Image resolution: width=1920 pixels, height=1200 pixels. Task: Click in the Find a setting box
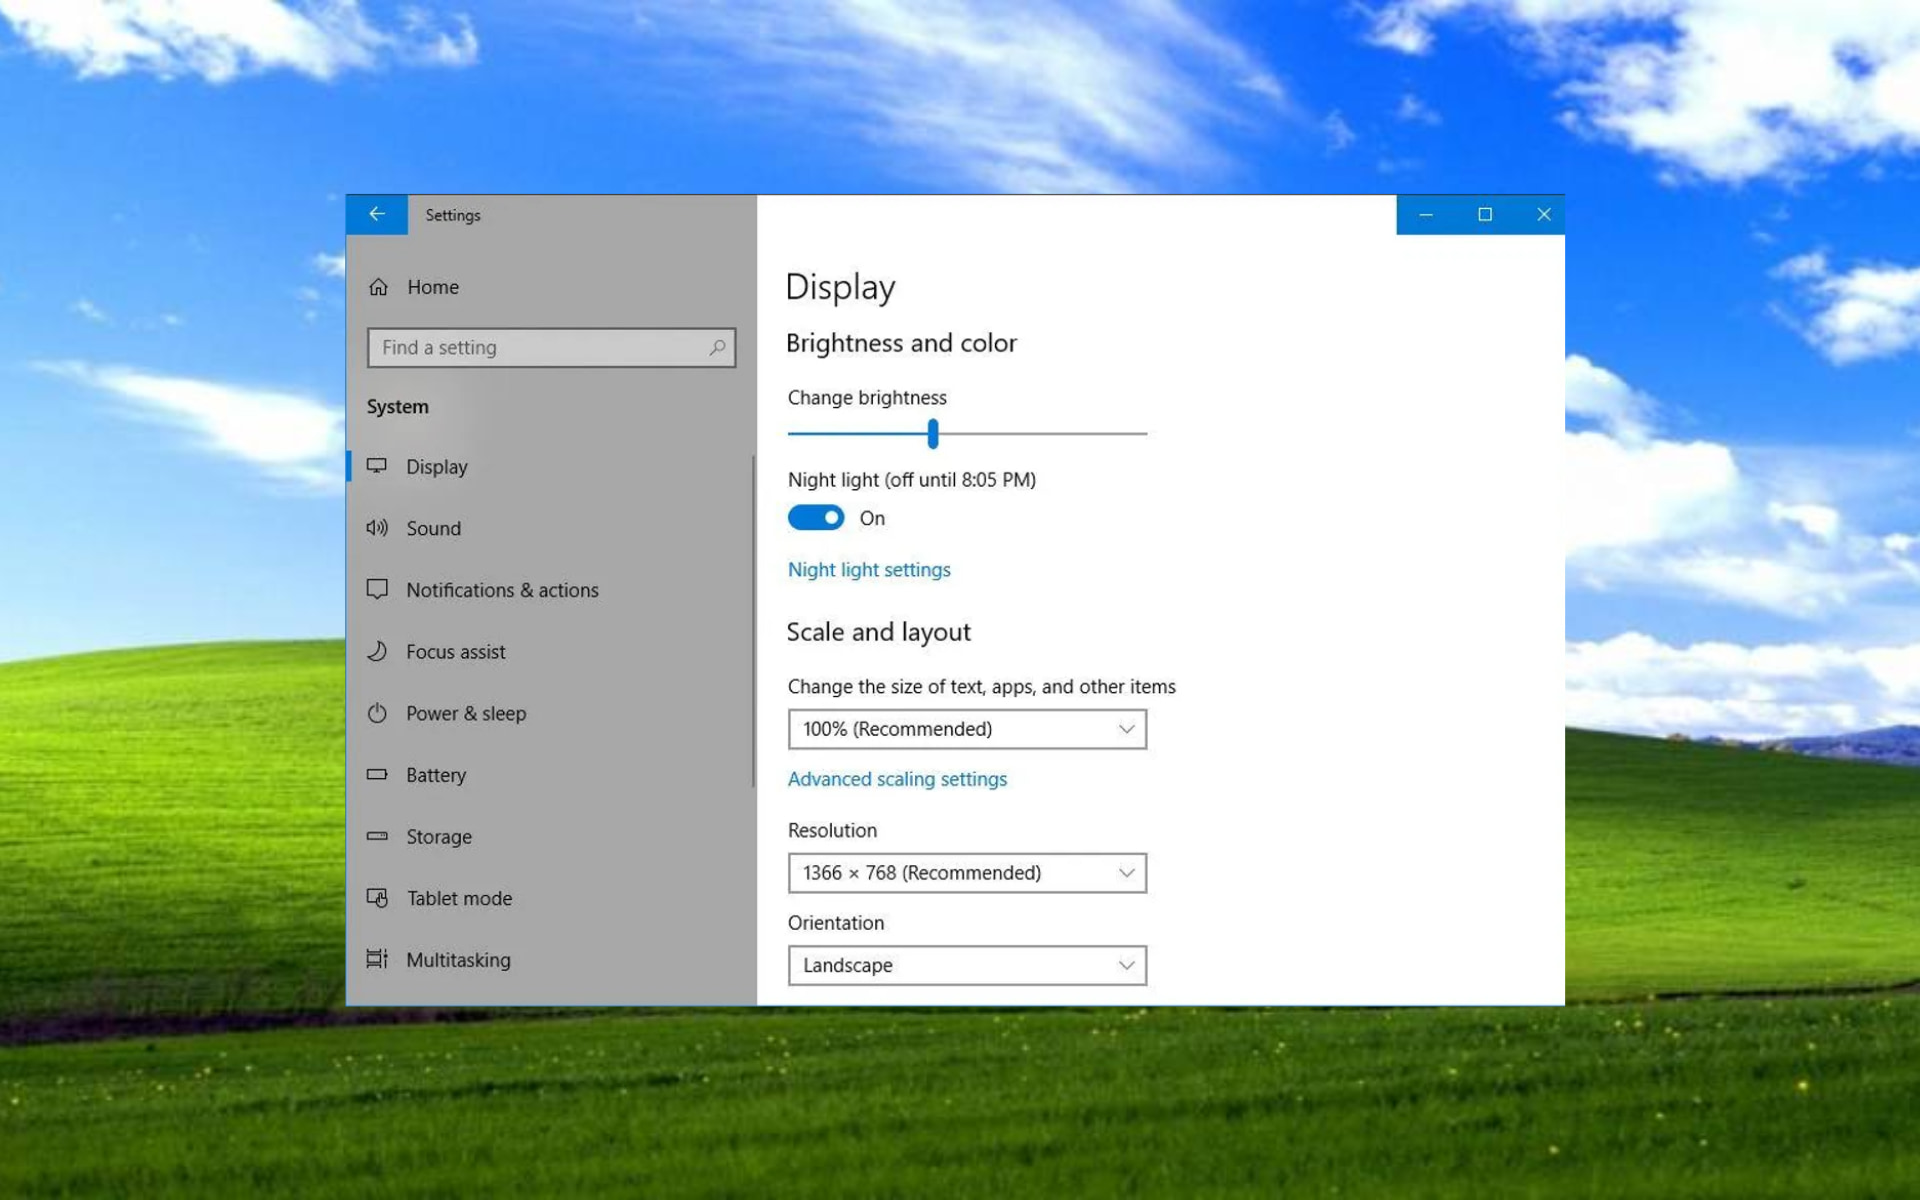[x=551, y=347]
